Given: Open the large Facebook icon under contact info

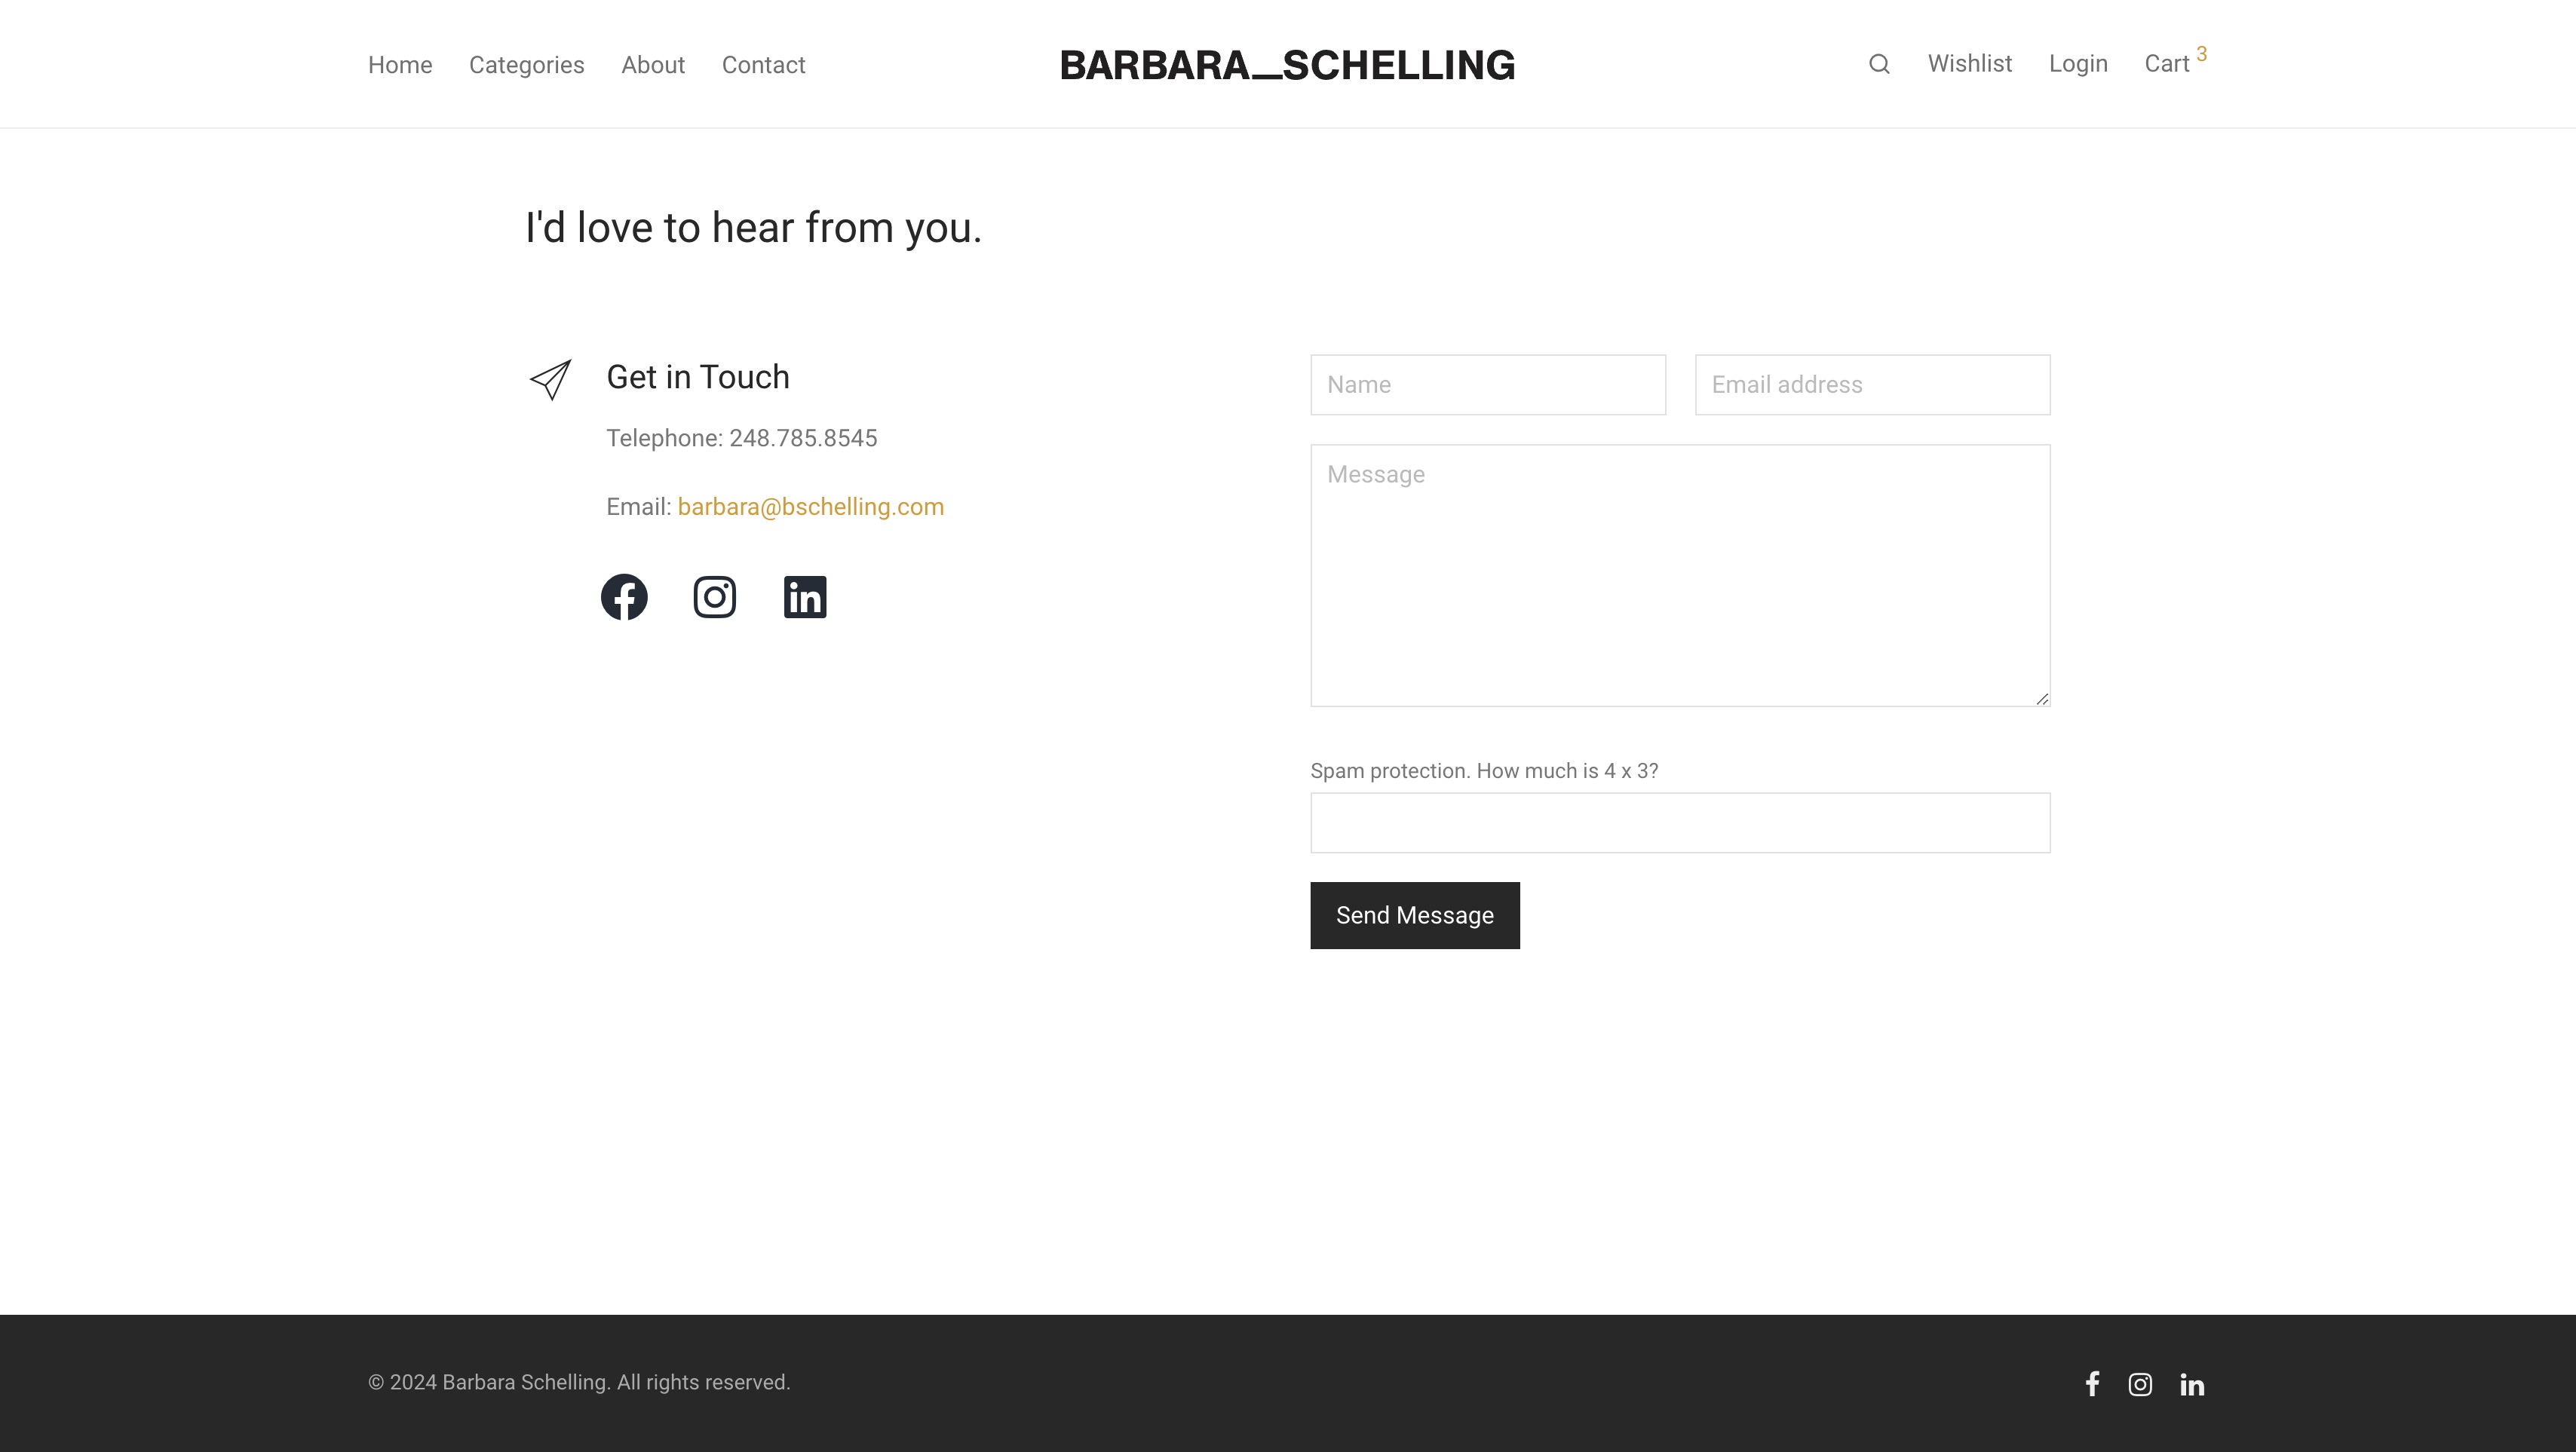Looking at the screenshot, I should coord(624,597).
